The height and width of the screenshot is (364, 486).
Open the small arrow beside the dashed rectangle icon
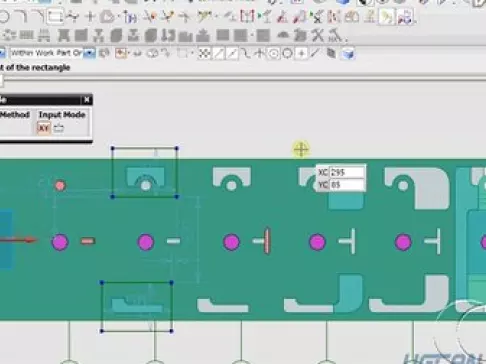[192, 53]
